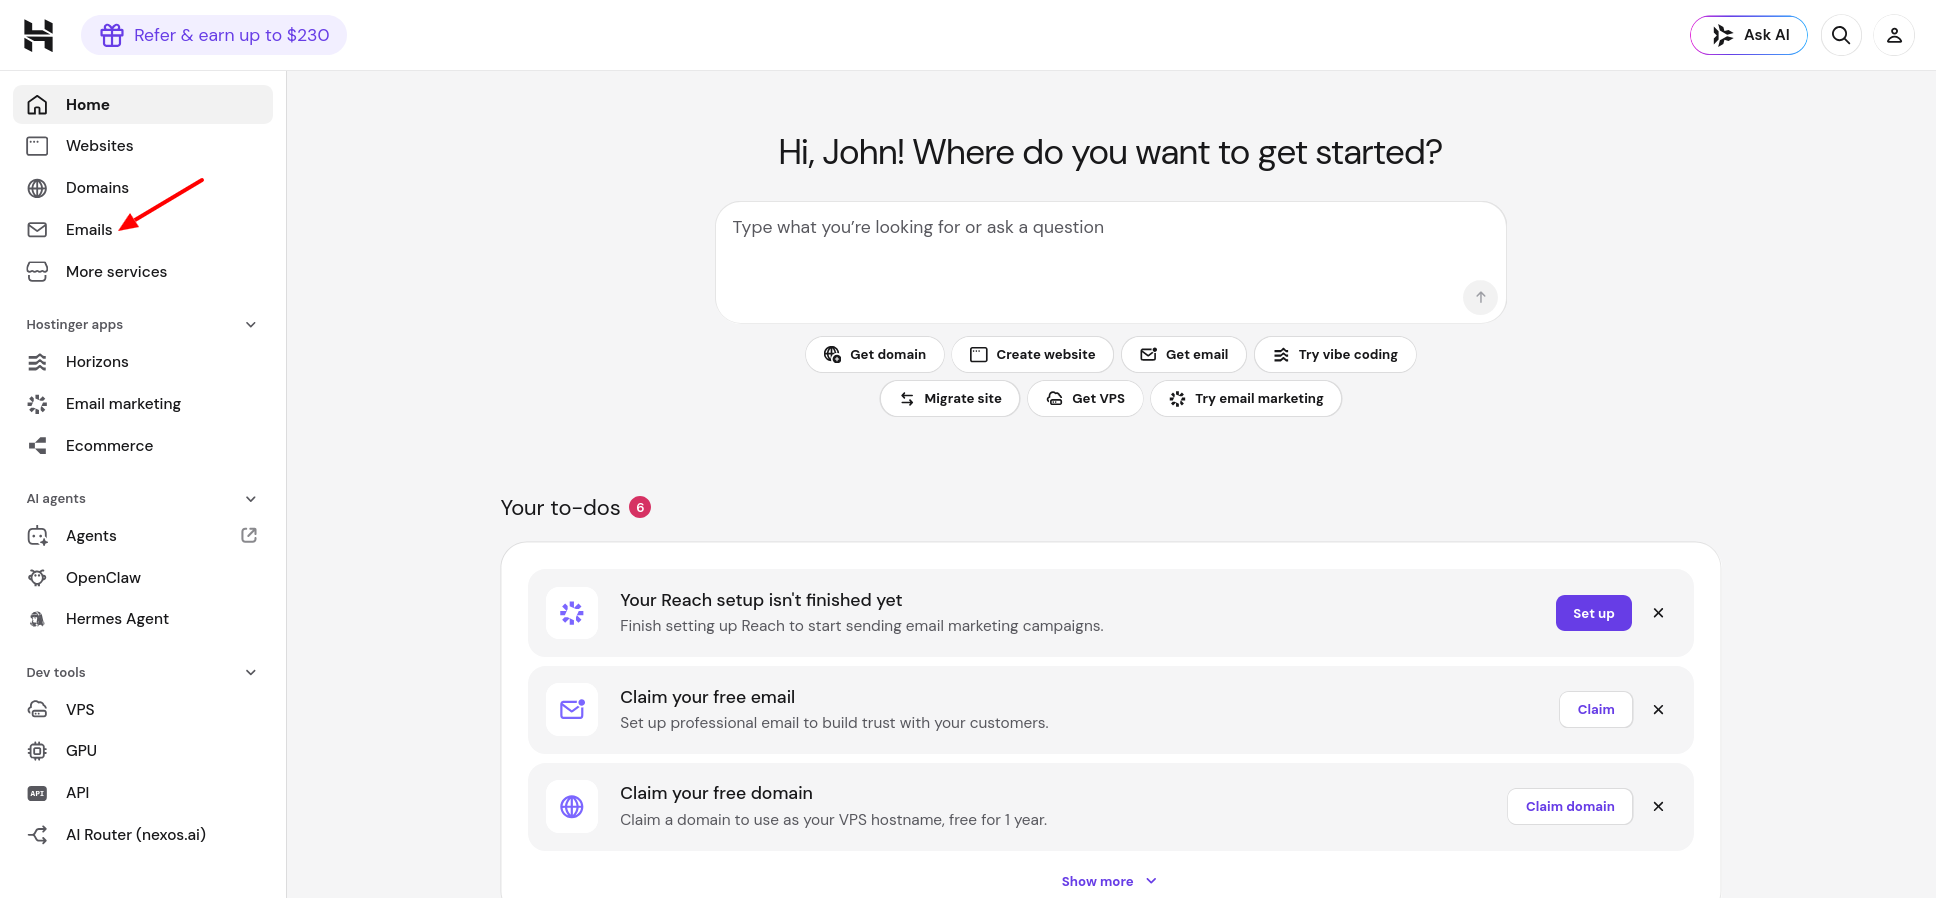Click the More services icon
The image size is (1936, 898).
37,272
